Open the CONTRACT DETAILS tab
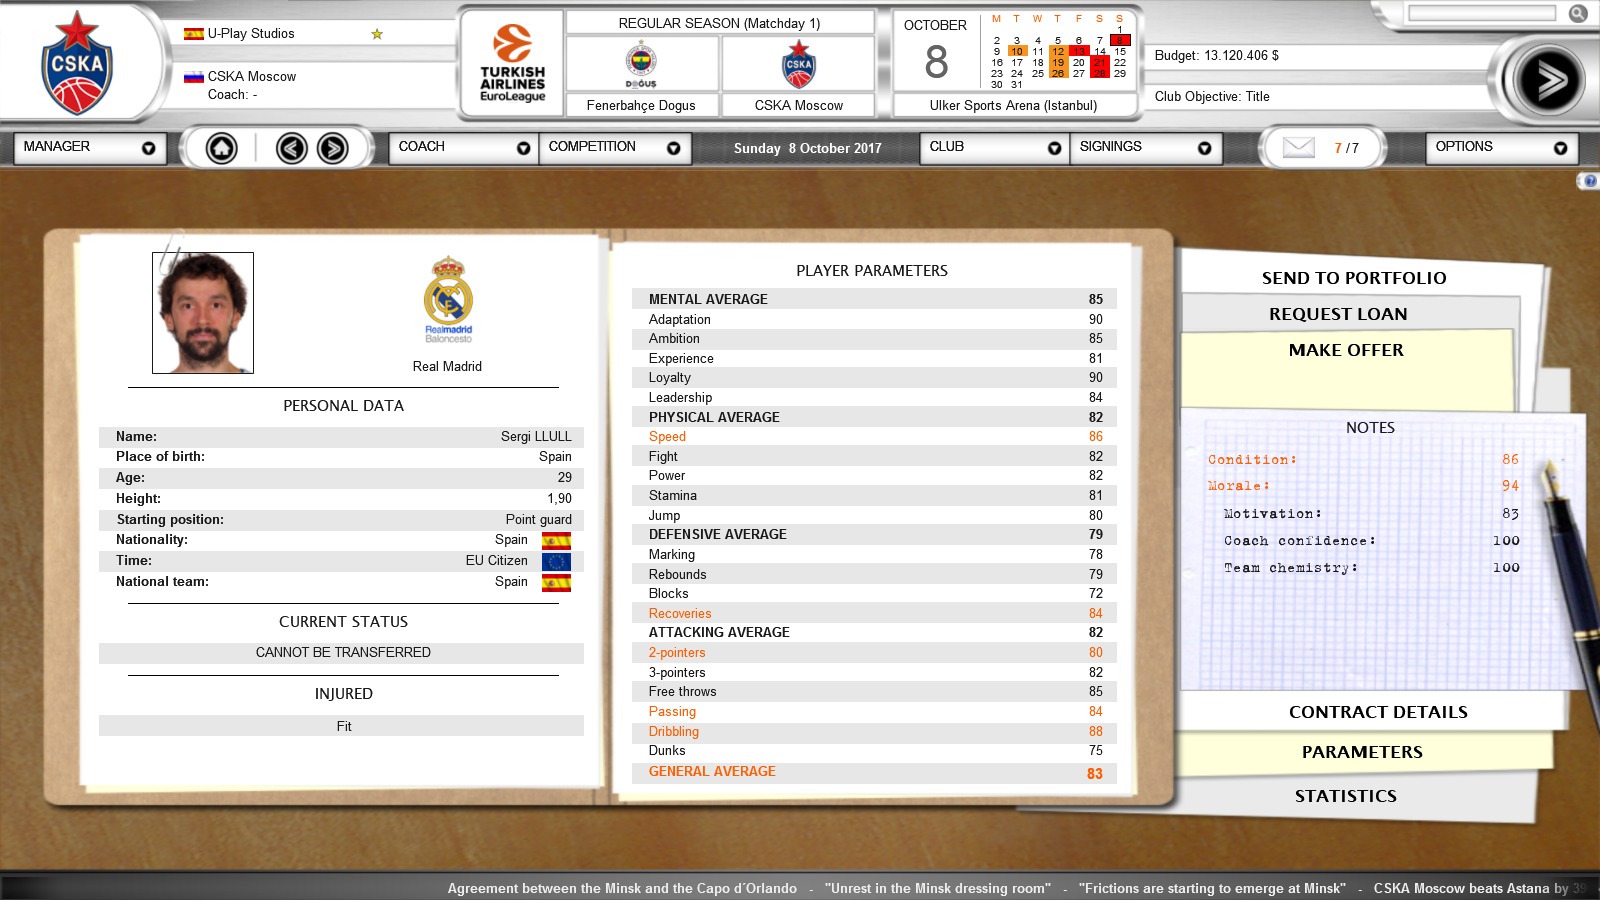This screenshot has height=900, width=1600. [x=1378, y=712]
